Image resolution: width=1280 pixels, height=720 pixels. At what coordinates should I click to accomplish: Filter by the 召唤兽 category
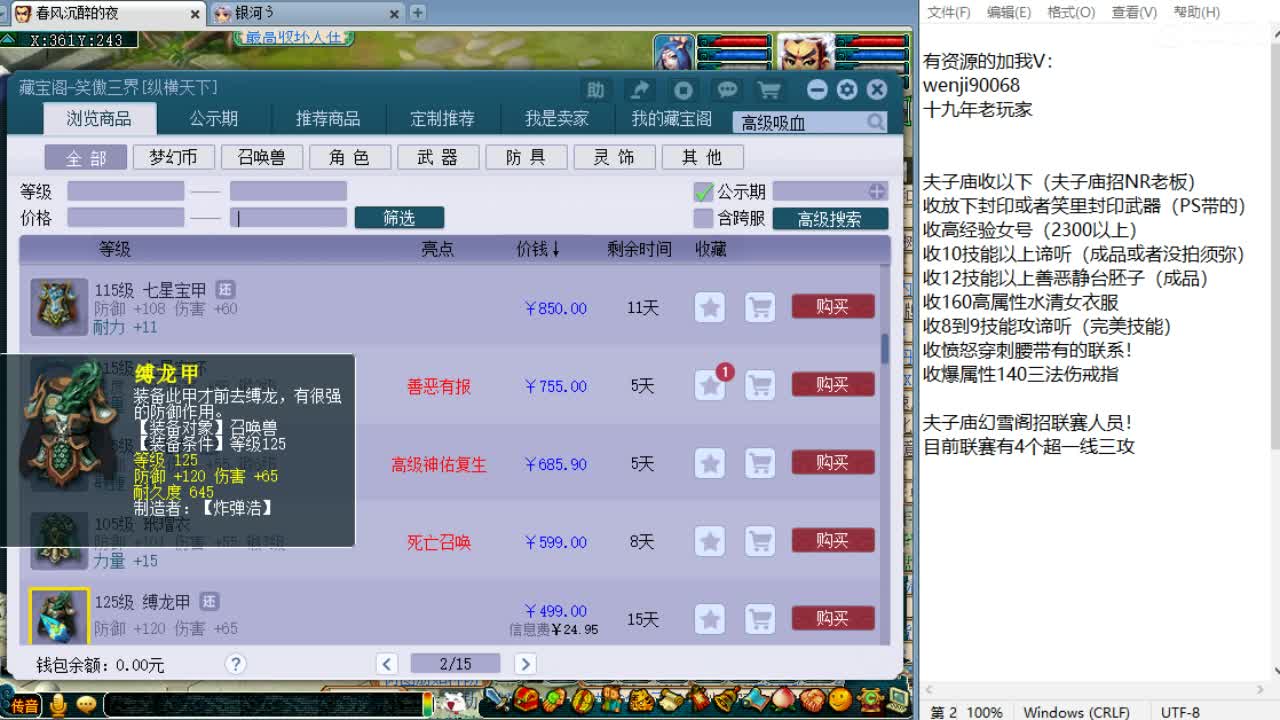pos(261,158)
